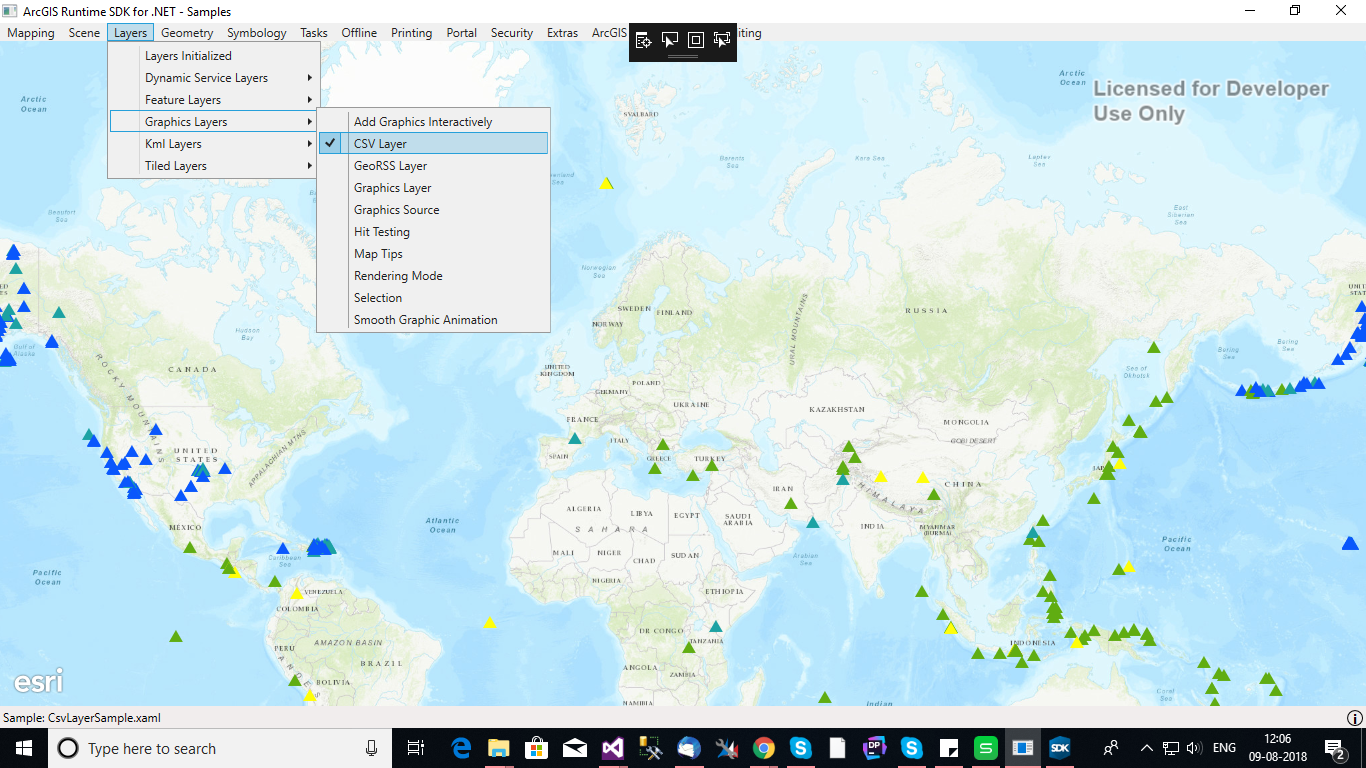Open the Action Center notifications icon
Viewport: 1366px width, 768px height.
1334,748
